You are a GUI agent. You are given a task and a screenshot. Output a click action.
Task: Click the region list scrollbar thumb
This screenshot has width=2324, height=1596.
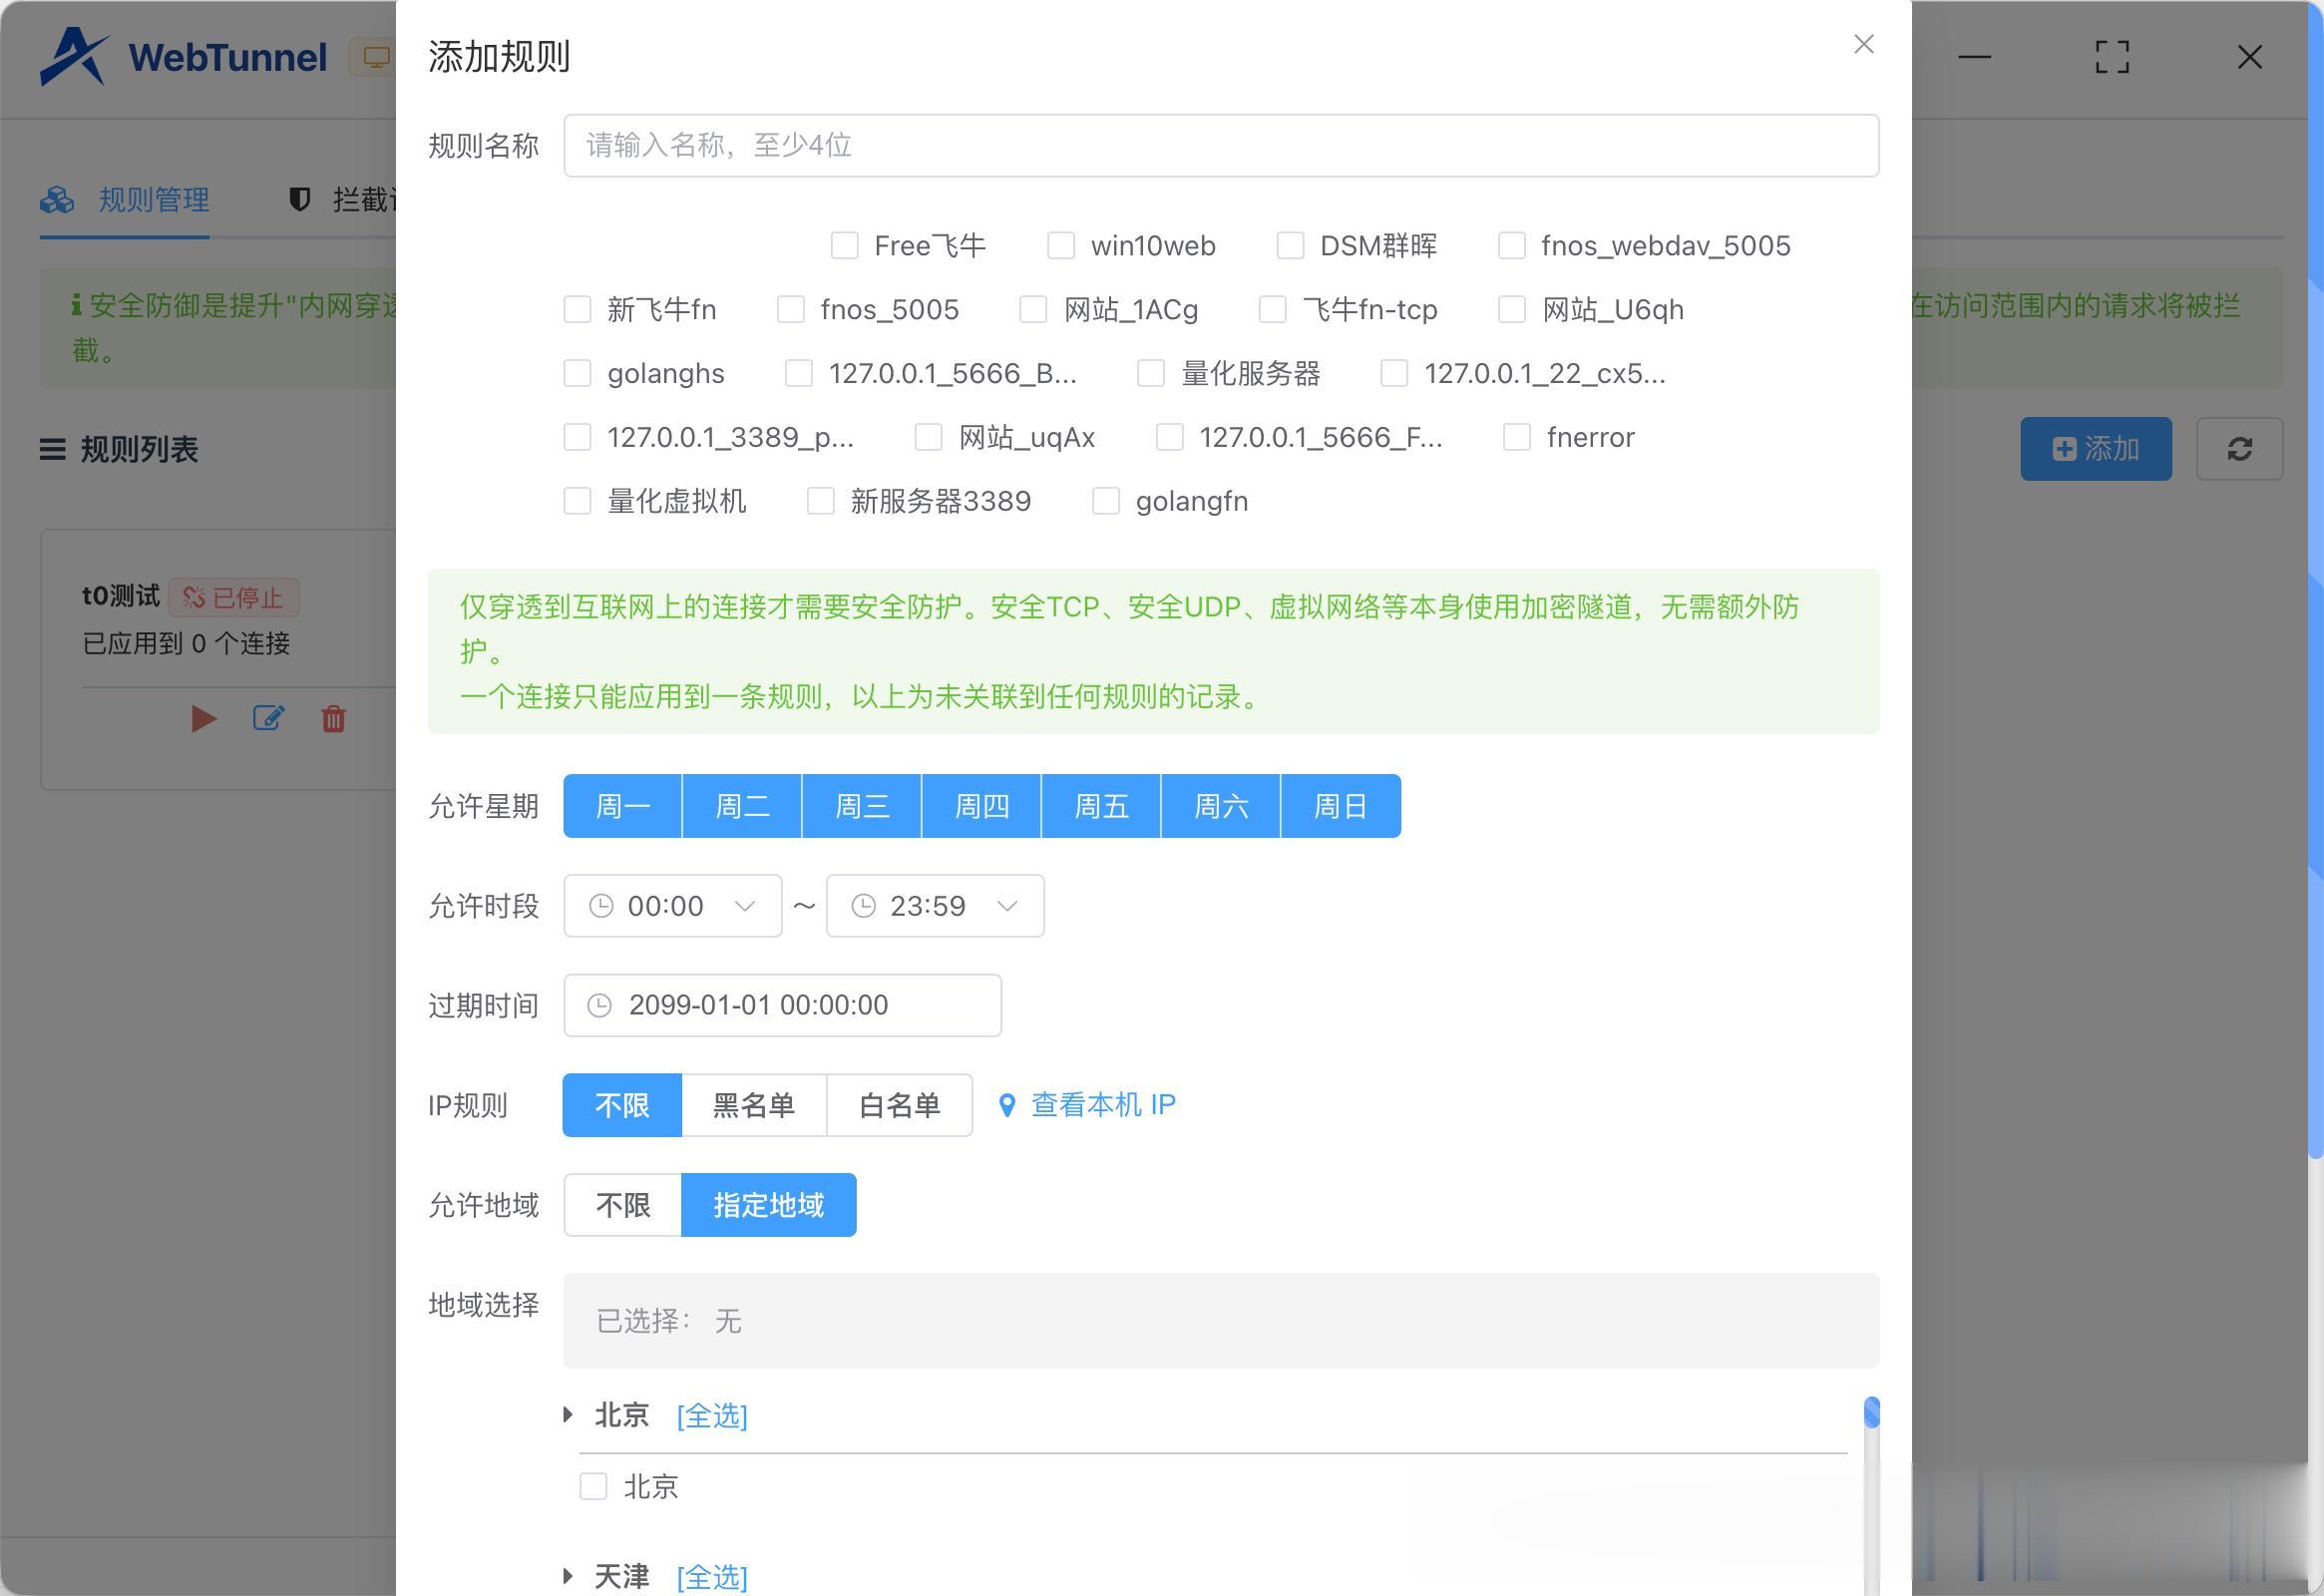pyautogui.click(x=1872, y=1412)
